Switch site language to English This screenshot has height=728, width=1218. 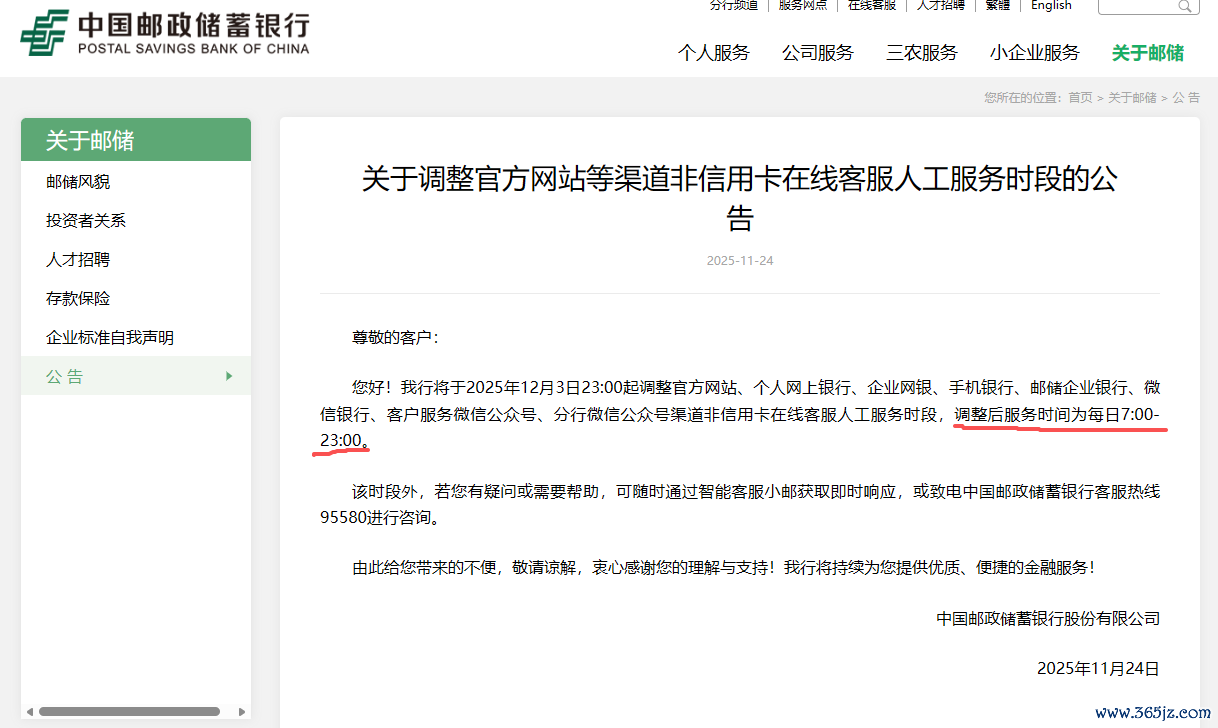coord(1051,5)
